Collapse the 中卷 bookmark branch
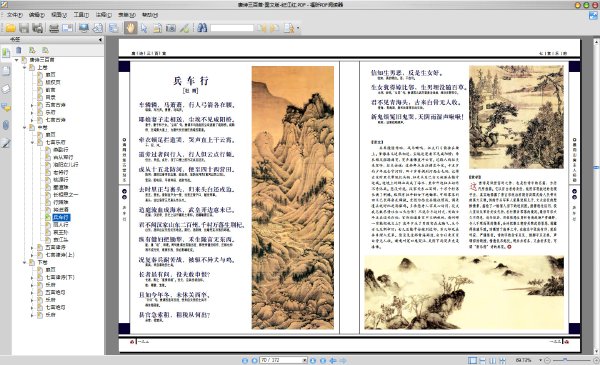The image size is (600, 365). pyautogui.click(x=24, y=127)
